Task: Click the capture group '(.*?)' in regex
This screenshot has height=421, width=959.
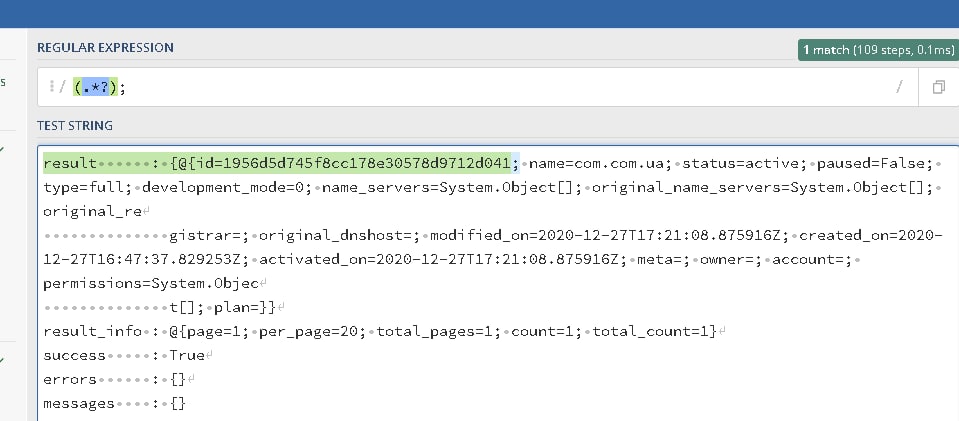Action: pyautogui.click(x=95, y=88)
